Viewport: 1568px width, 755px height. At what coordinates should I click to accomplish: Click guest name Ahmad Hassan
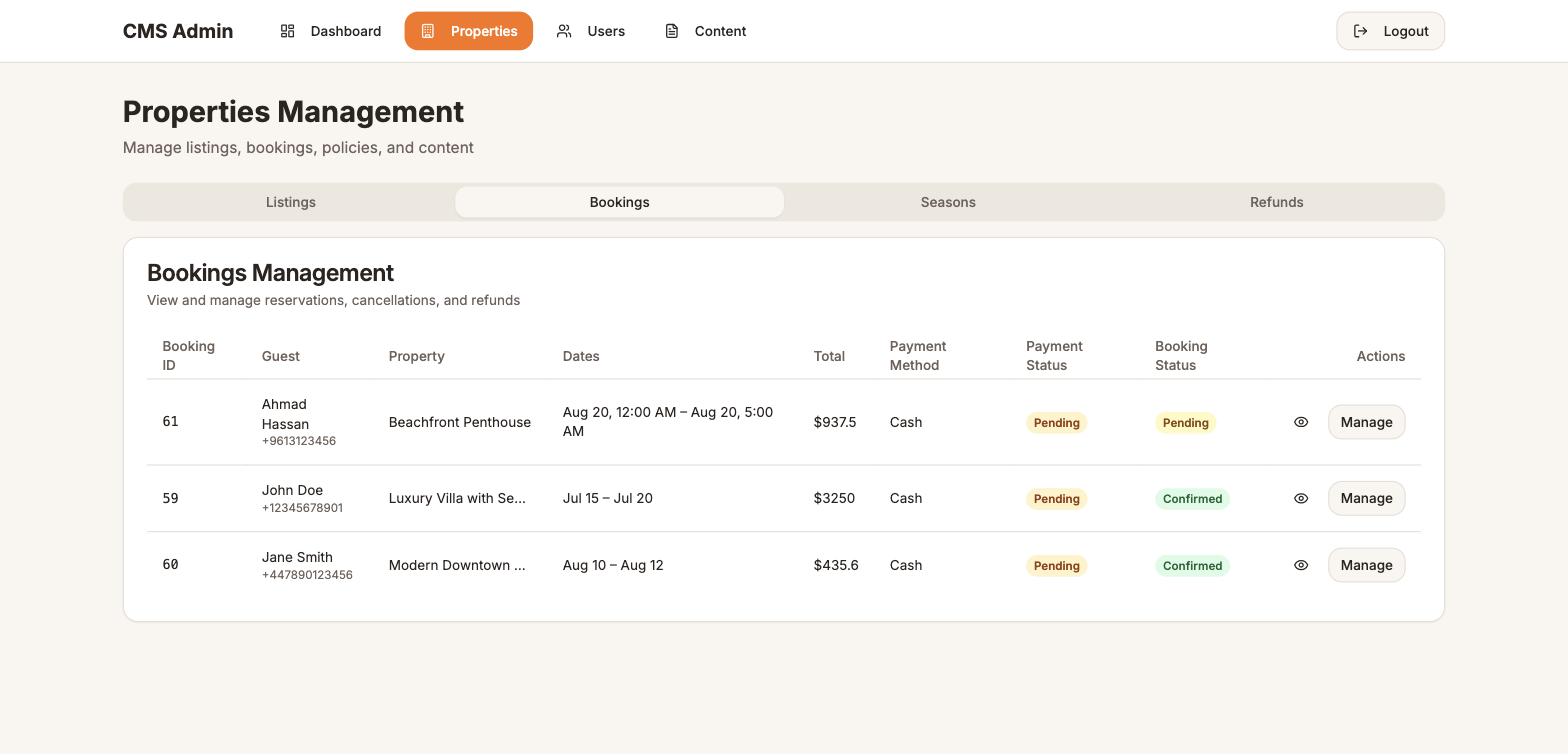point(285,414)
